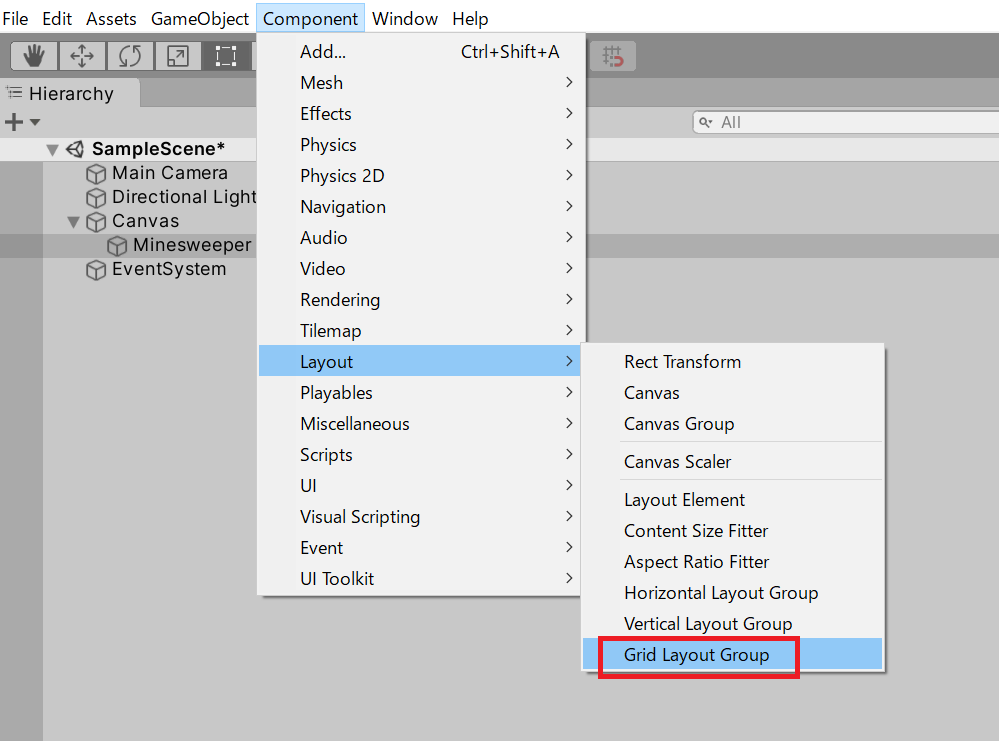Open the Physics 2D submenu
Viewport: 999px width, 741px height.
(x=342, y=176)
